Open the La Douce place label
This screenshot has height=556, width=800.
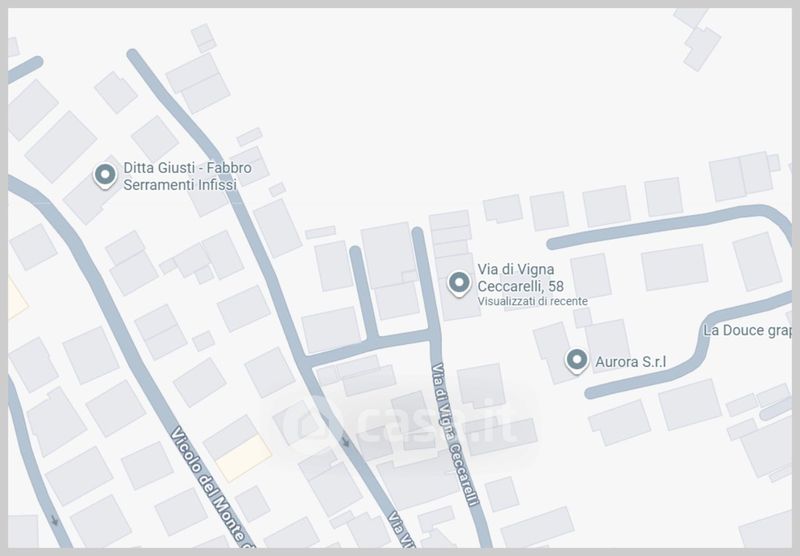tap(747, 331)
